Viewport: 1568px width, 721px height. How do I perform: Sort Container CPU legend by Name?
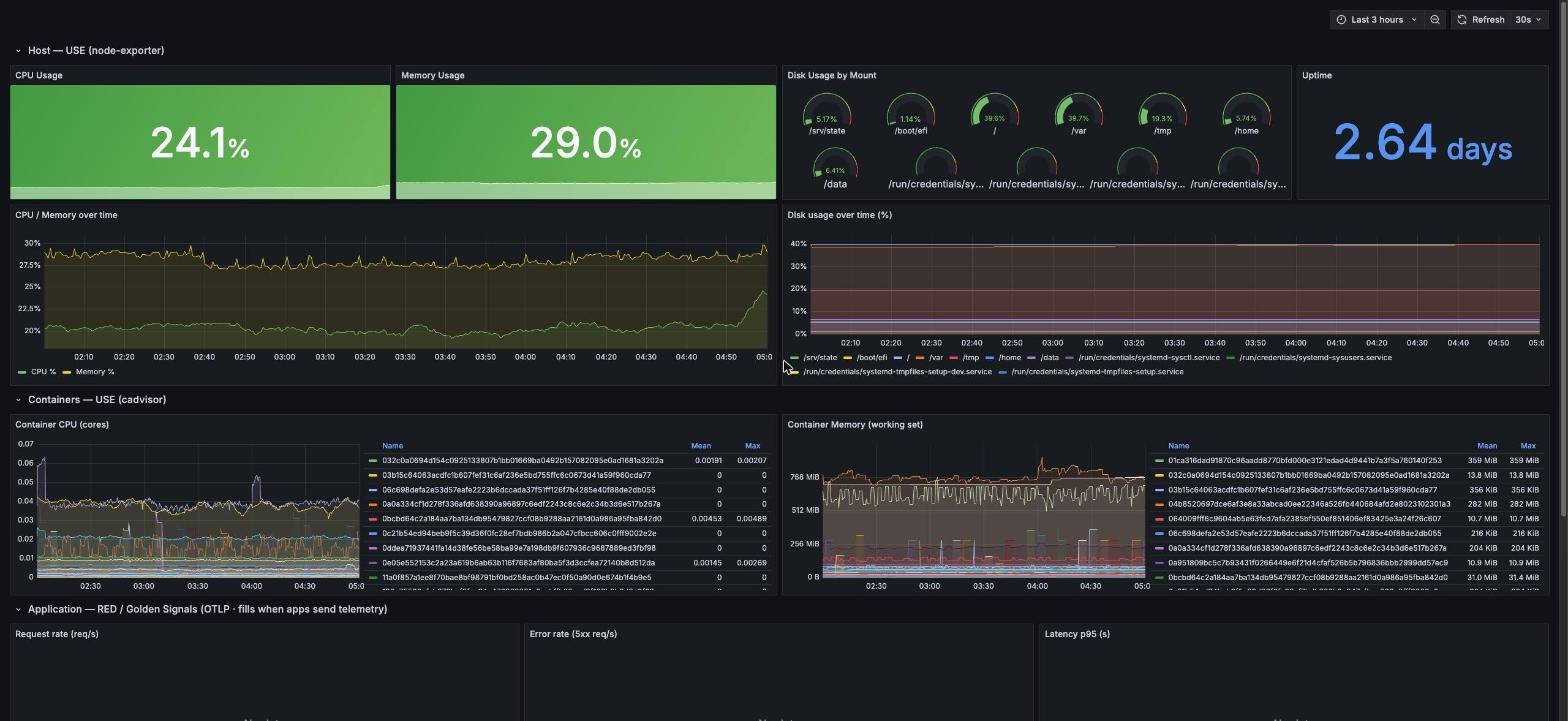coord(392,445)
